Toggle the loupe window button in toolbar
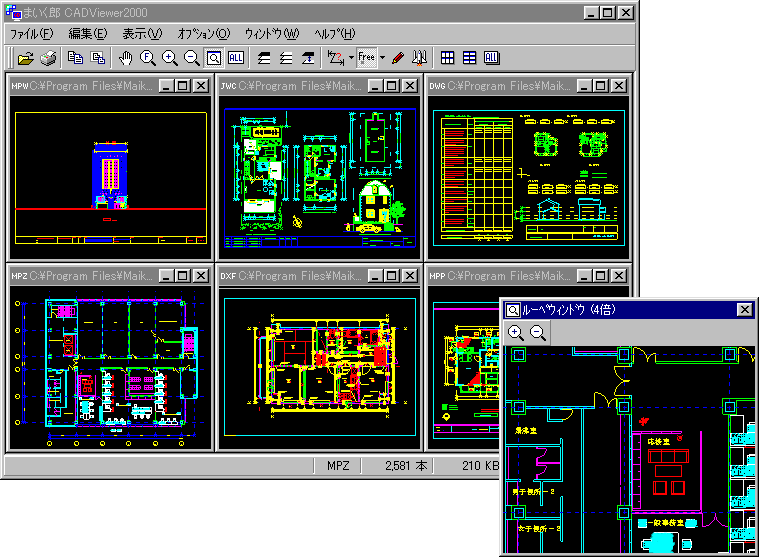 tap(213, 58)
